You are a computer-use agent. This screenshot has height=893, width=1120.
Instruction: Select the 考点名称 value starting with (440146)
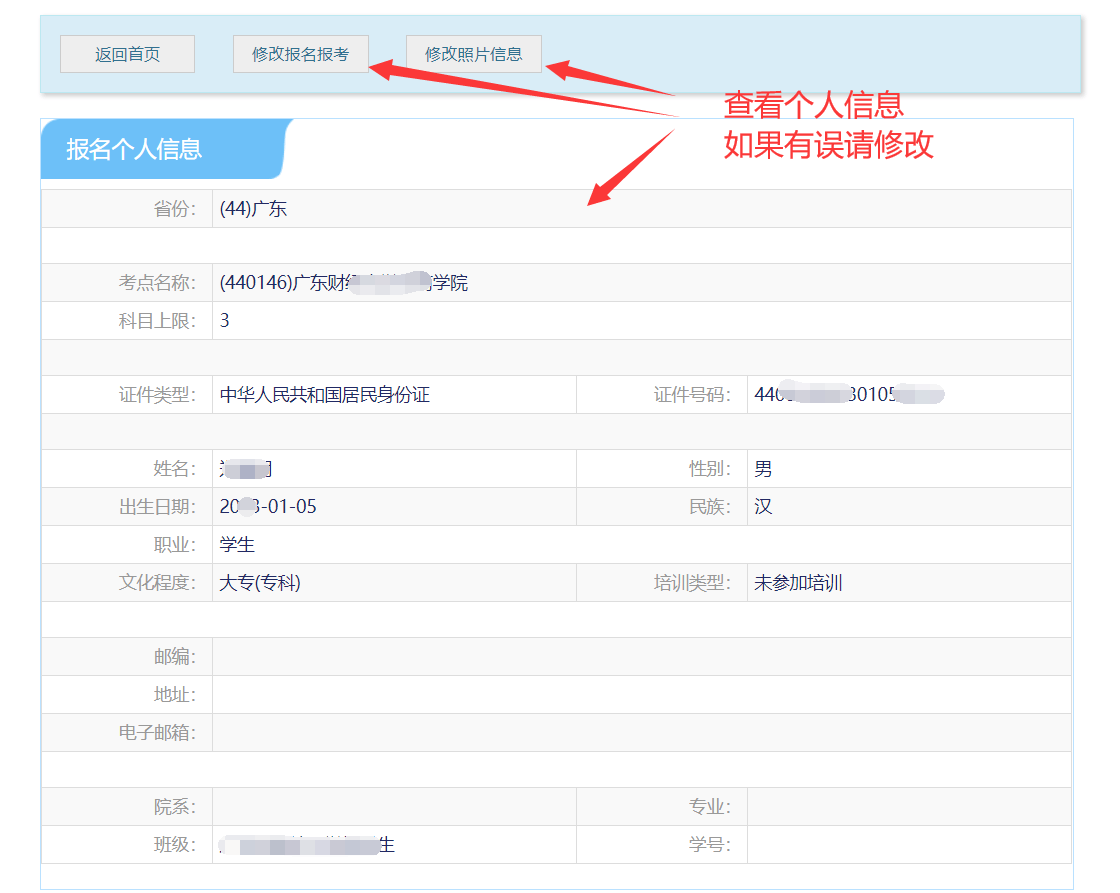tap(343, 283)
